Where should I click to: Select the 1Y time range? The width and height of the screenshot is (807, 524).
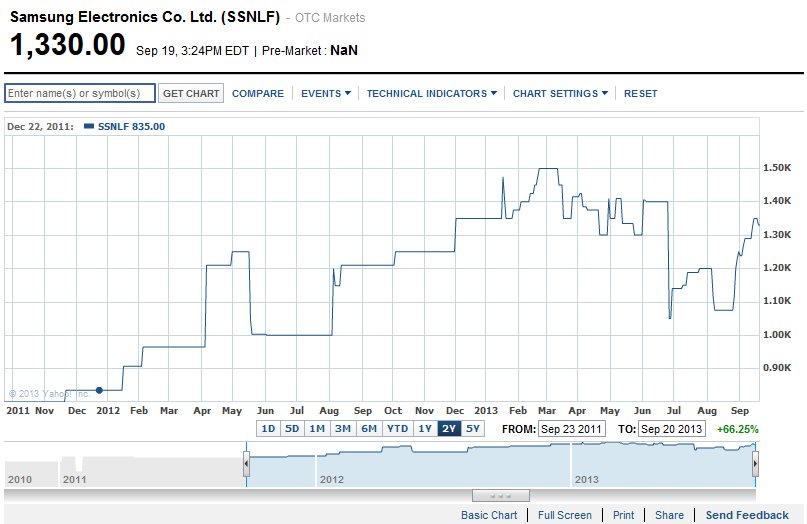425,428
